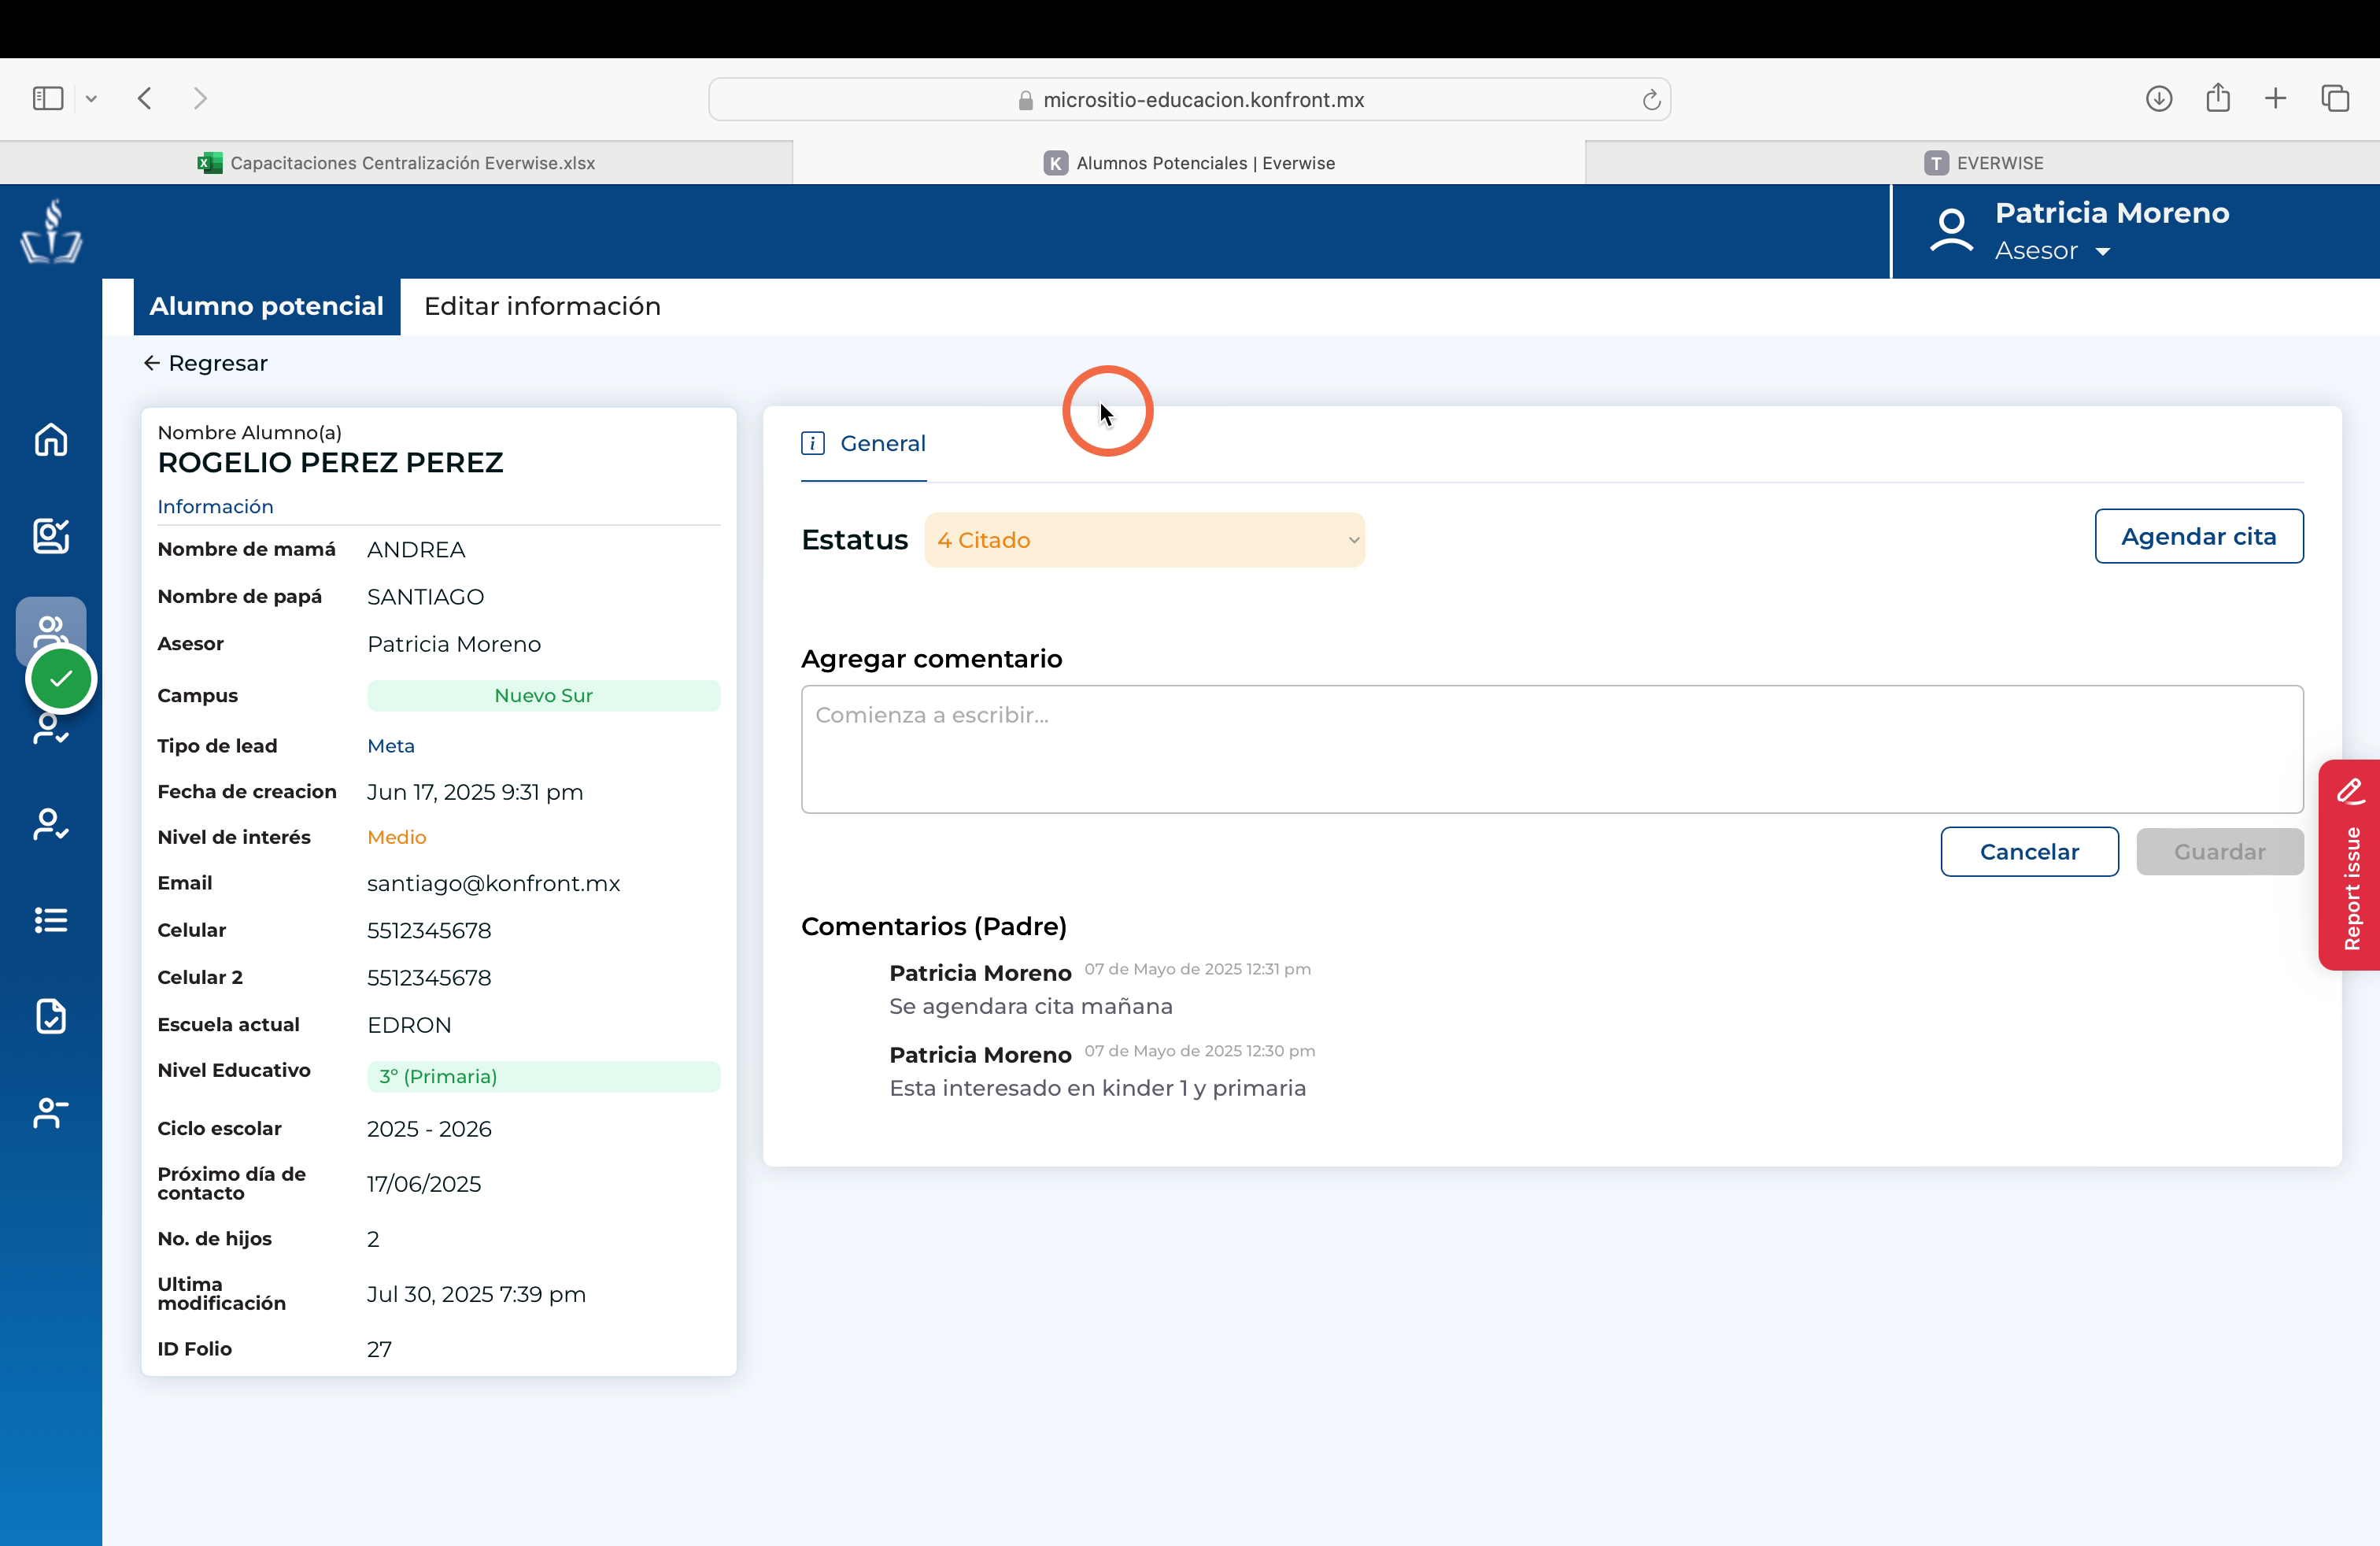2380x1546 pixels.
Task: Click the comment 'Se agendara cita mañana'
Action: click(x=1030, y=1006)
